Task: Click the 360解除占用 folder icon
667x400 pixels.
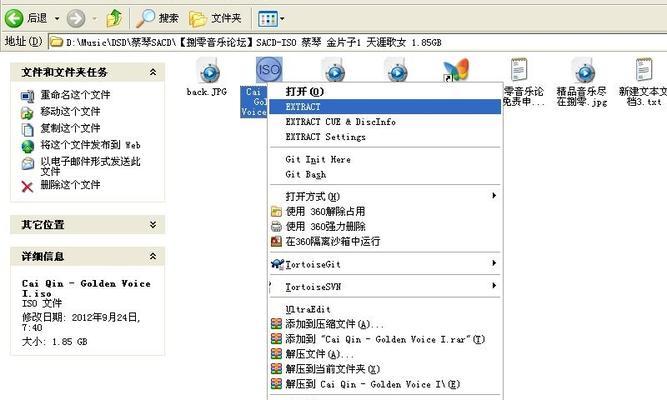Action: coord(276,211)
